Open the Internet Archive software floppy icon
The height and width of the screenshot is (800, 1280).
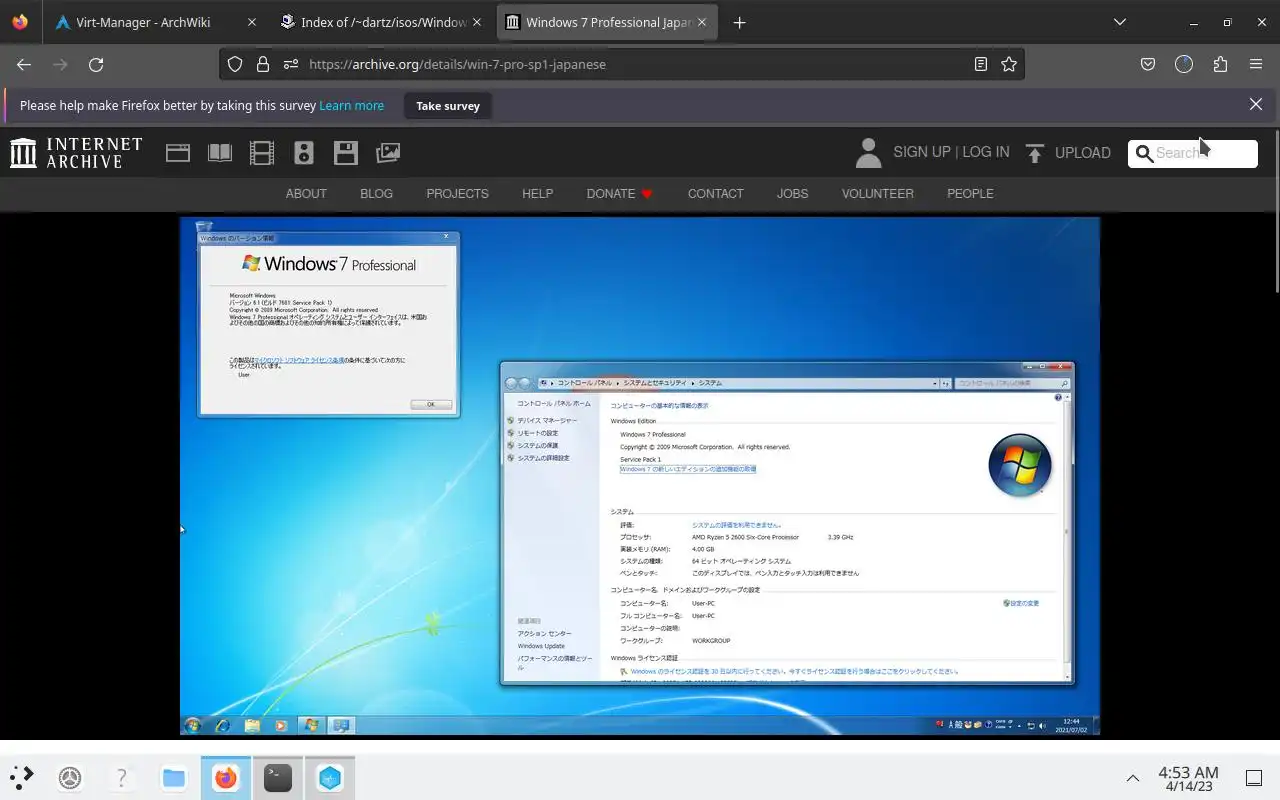[x=345, y=153]
